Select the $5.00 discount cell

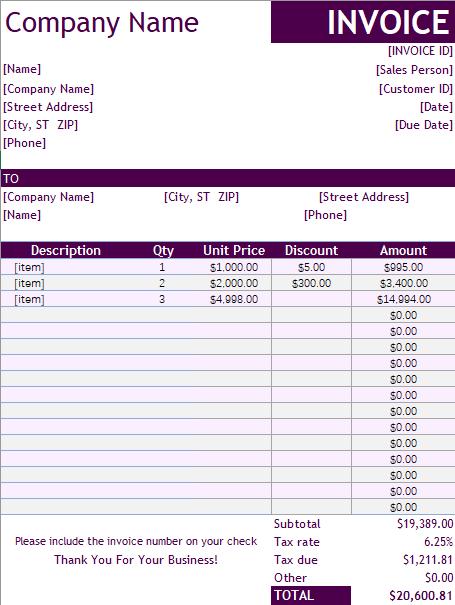click(x=311, y=267)
